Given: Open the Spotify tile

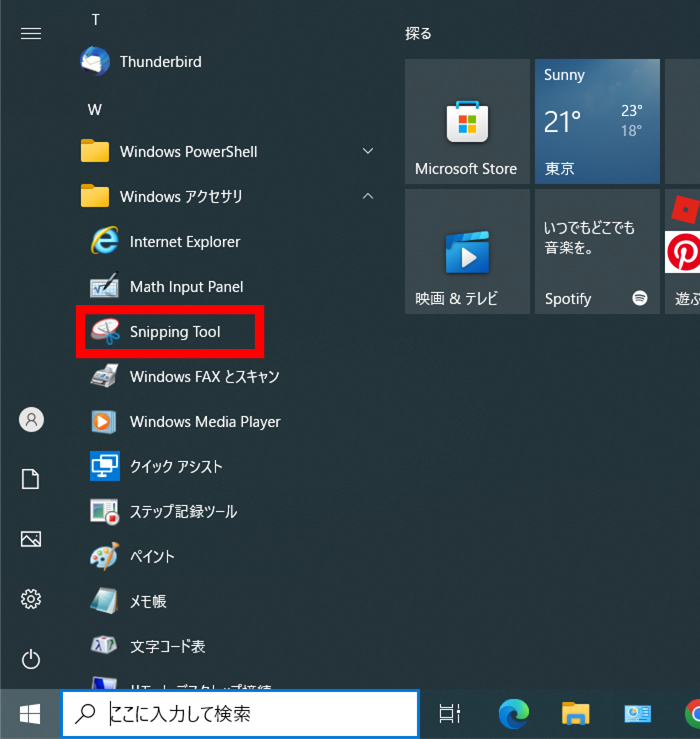Looking at the screenshot, I should (597, 251).
